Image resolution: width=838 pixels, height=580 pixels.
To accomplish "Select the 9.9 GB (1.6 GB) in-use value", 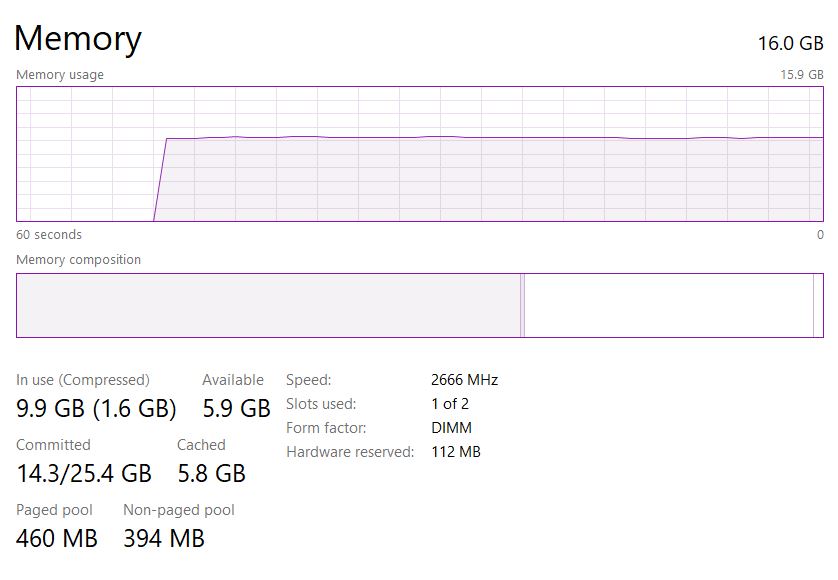I will (x=96, y=408).
